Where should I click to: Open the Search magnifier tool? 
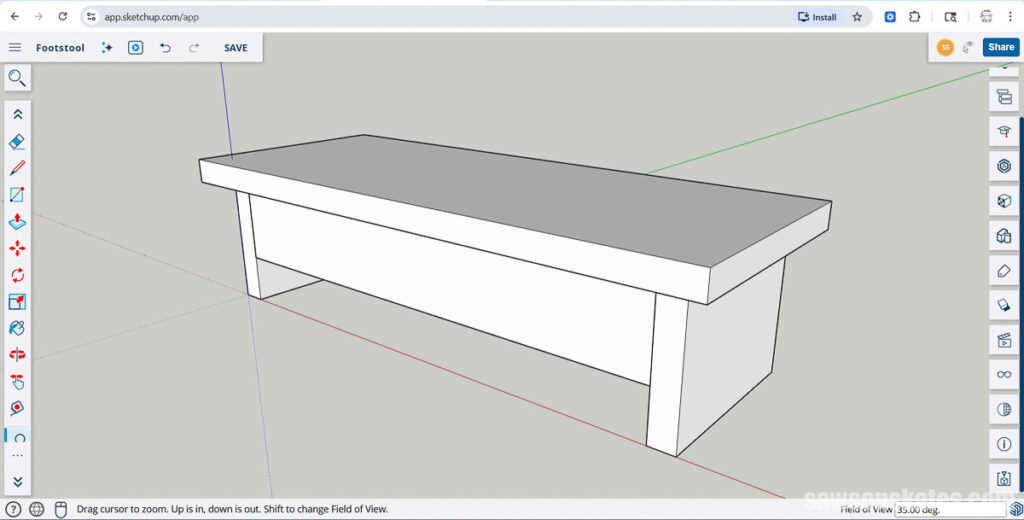(x=17, y=78)
